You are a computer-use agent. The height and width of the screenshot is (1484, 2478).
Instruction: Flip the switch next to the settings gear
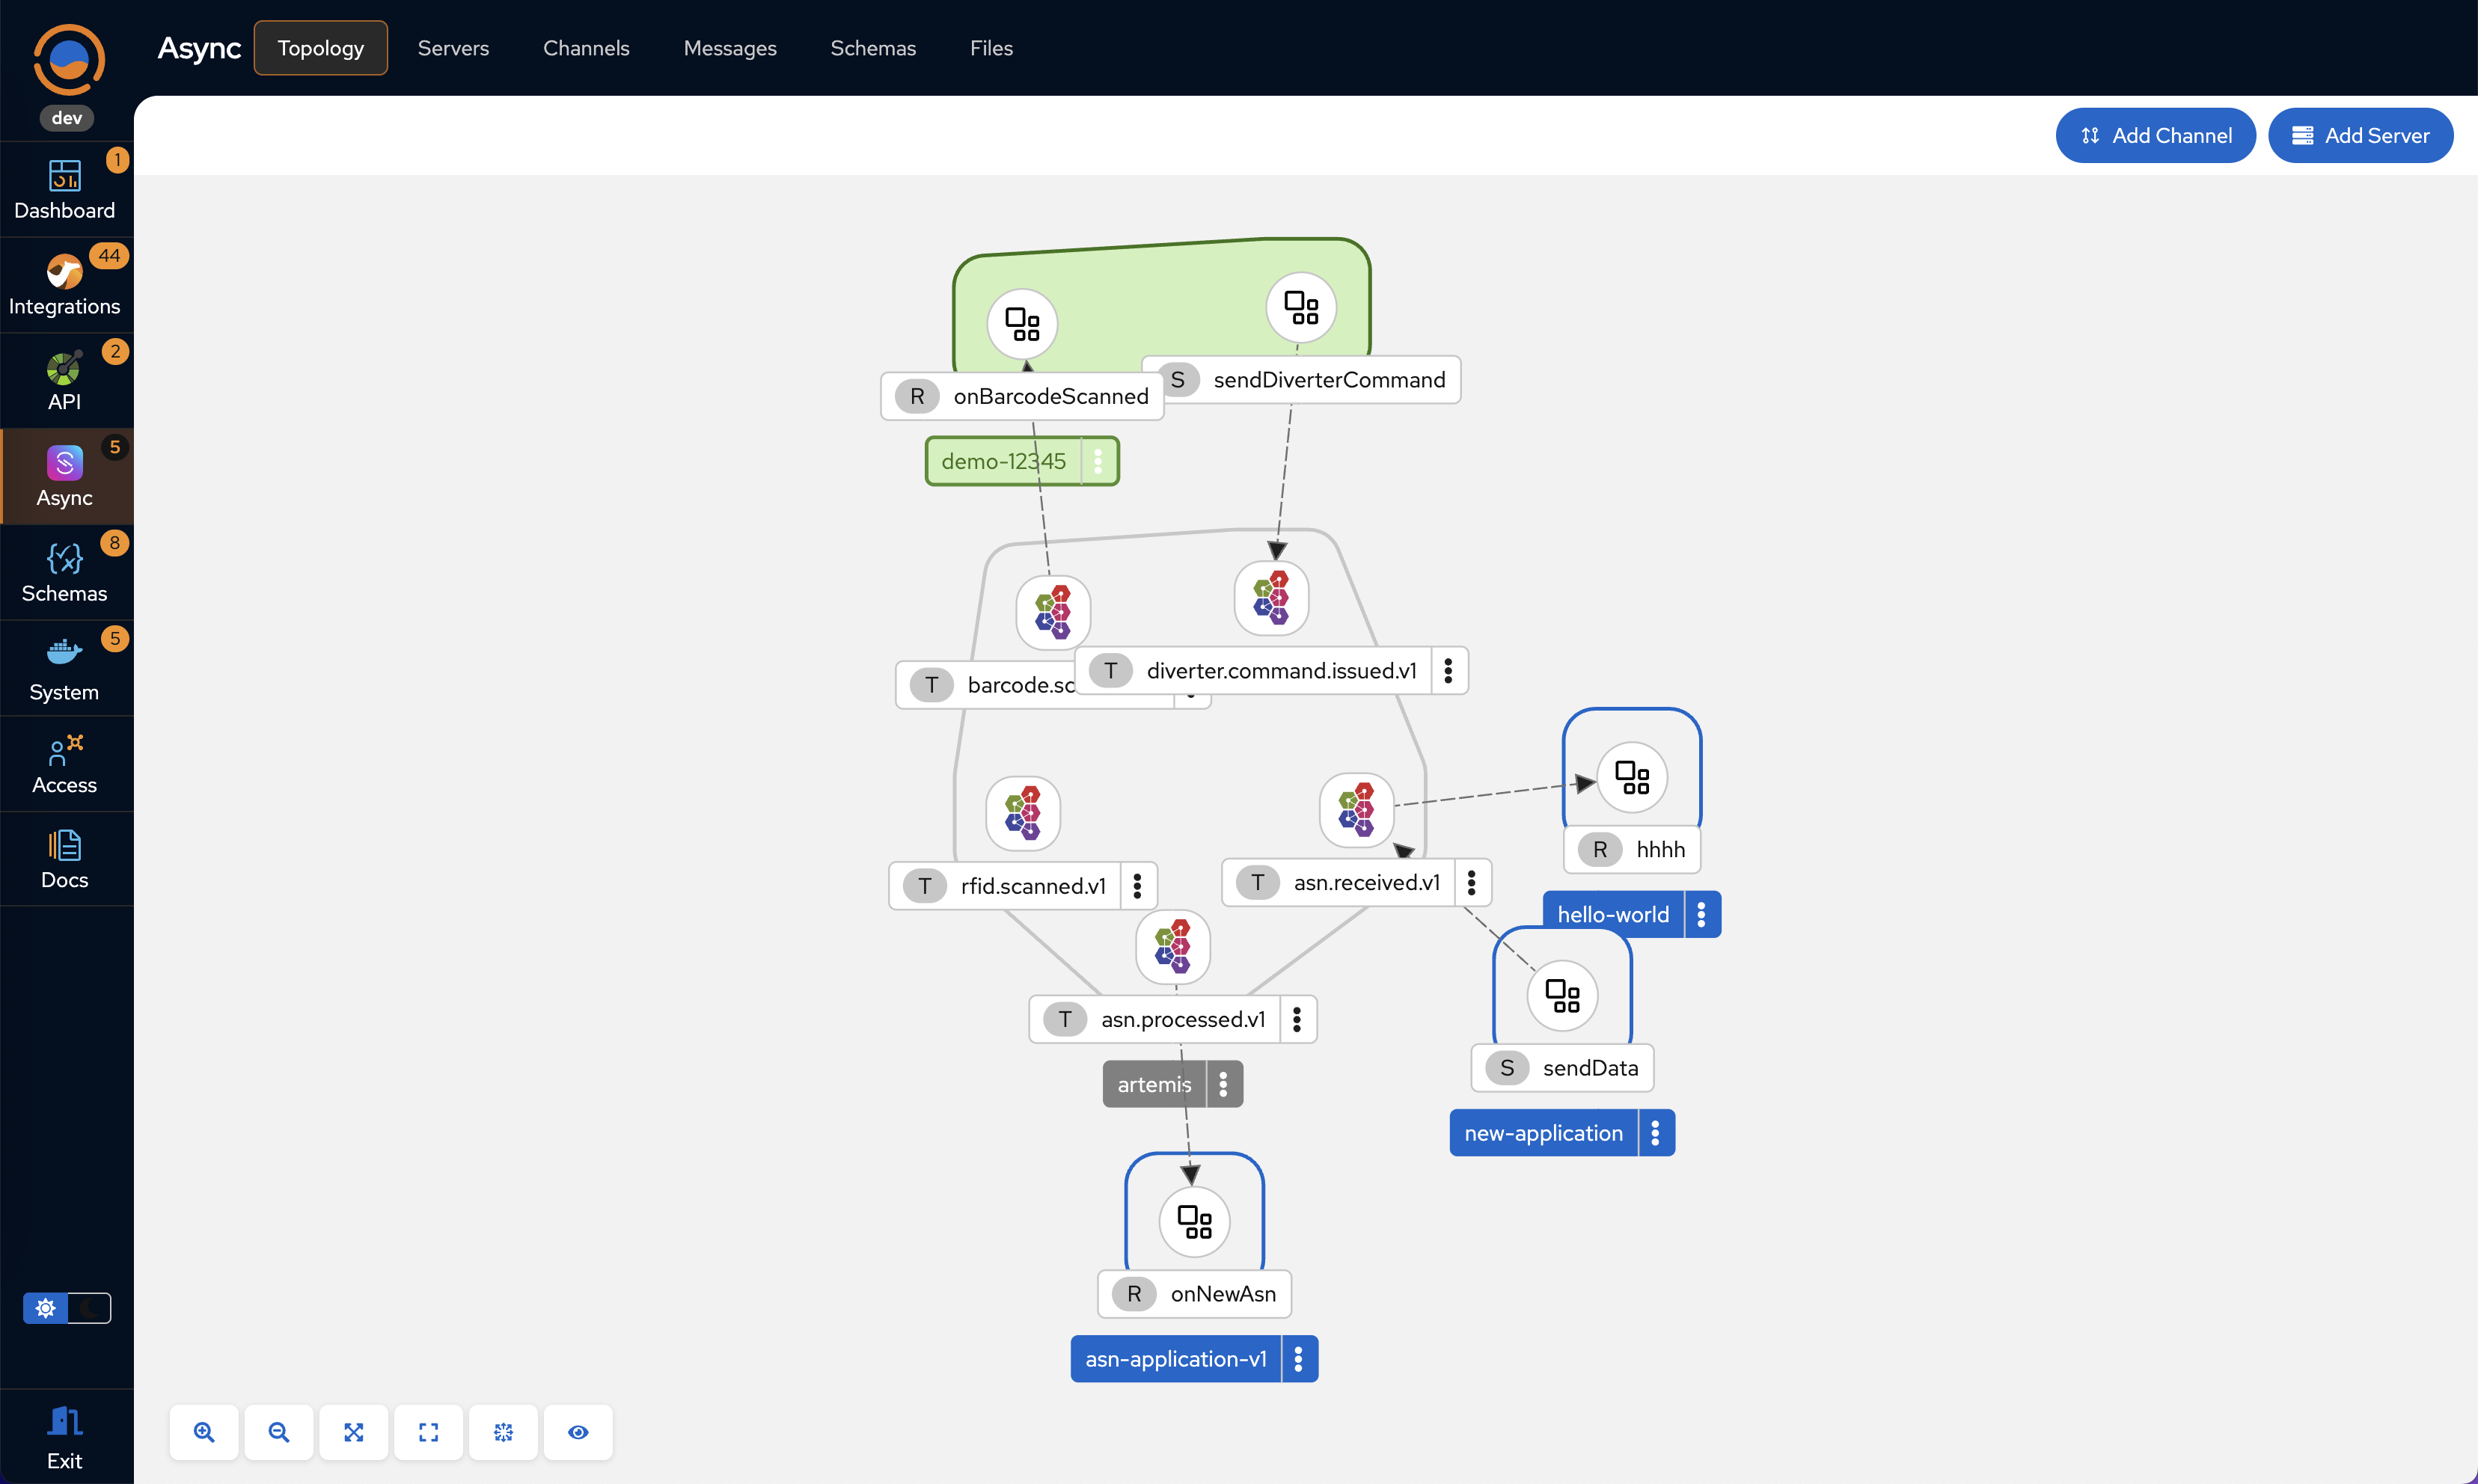click(x=90, y=1307)
